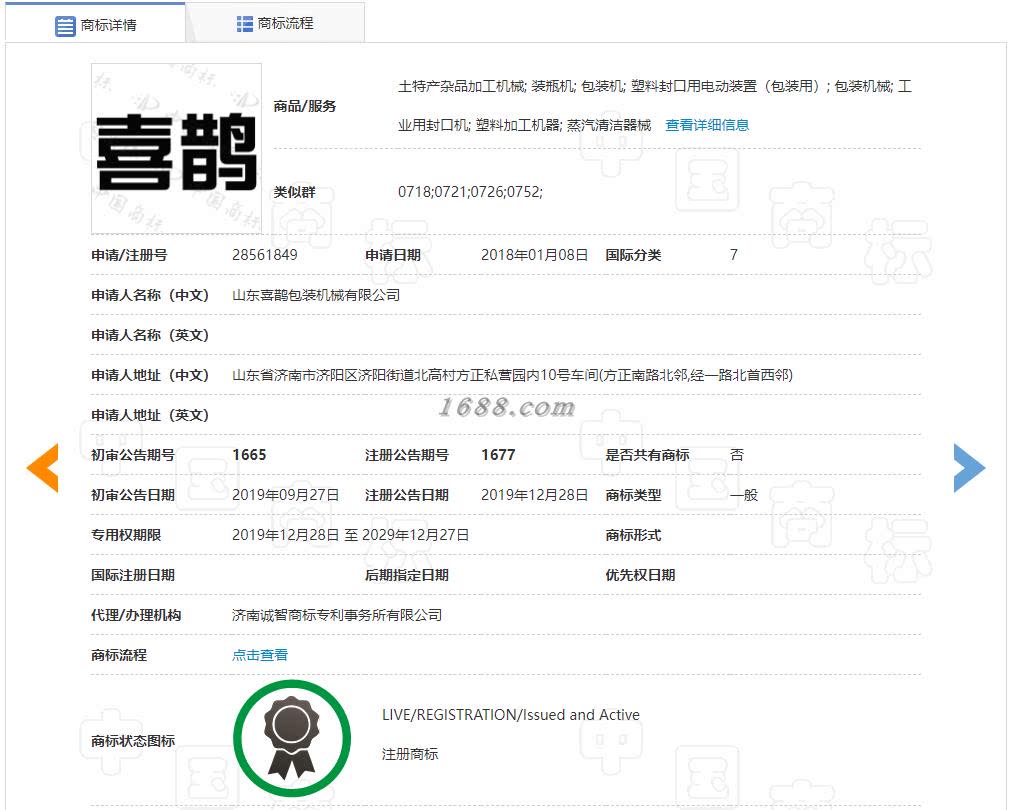Select the application date 2018年01月08日
The width and height of the screenshot is (1013, 810).
coord(534,255)
